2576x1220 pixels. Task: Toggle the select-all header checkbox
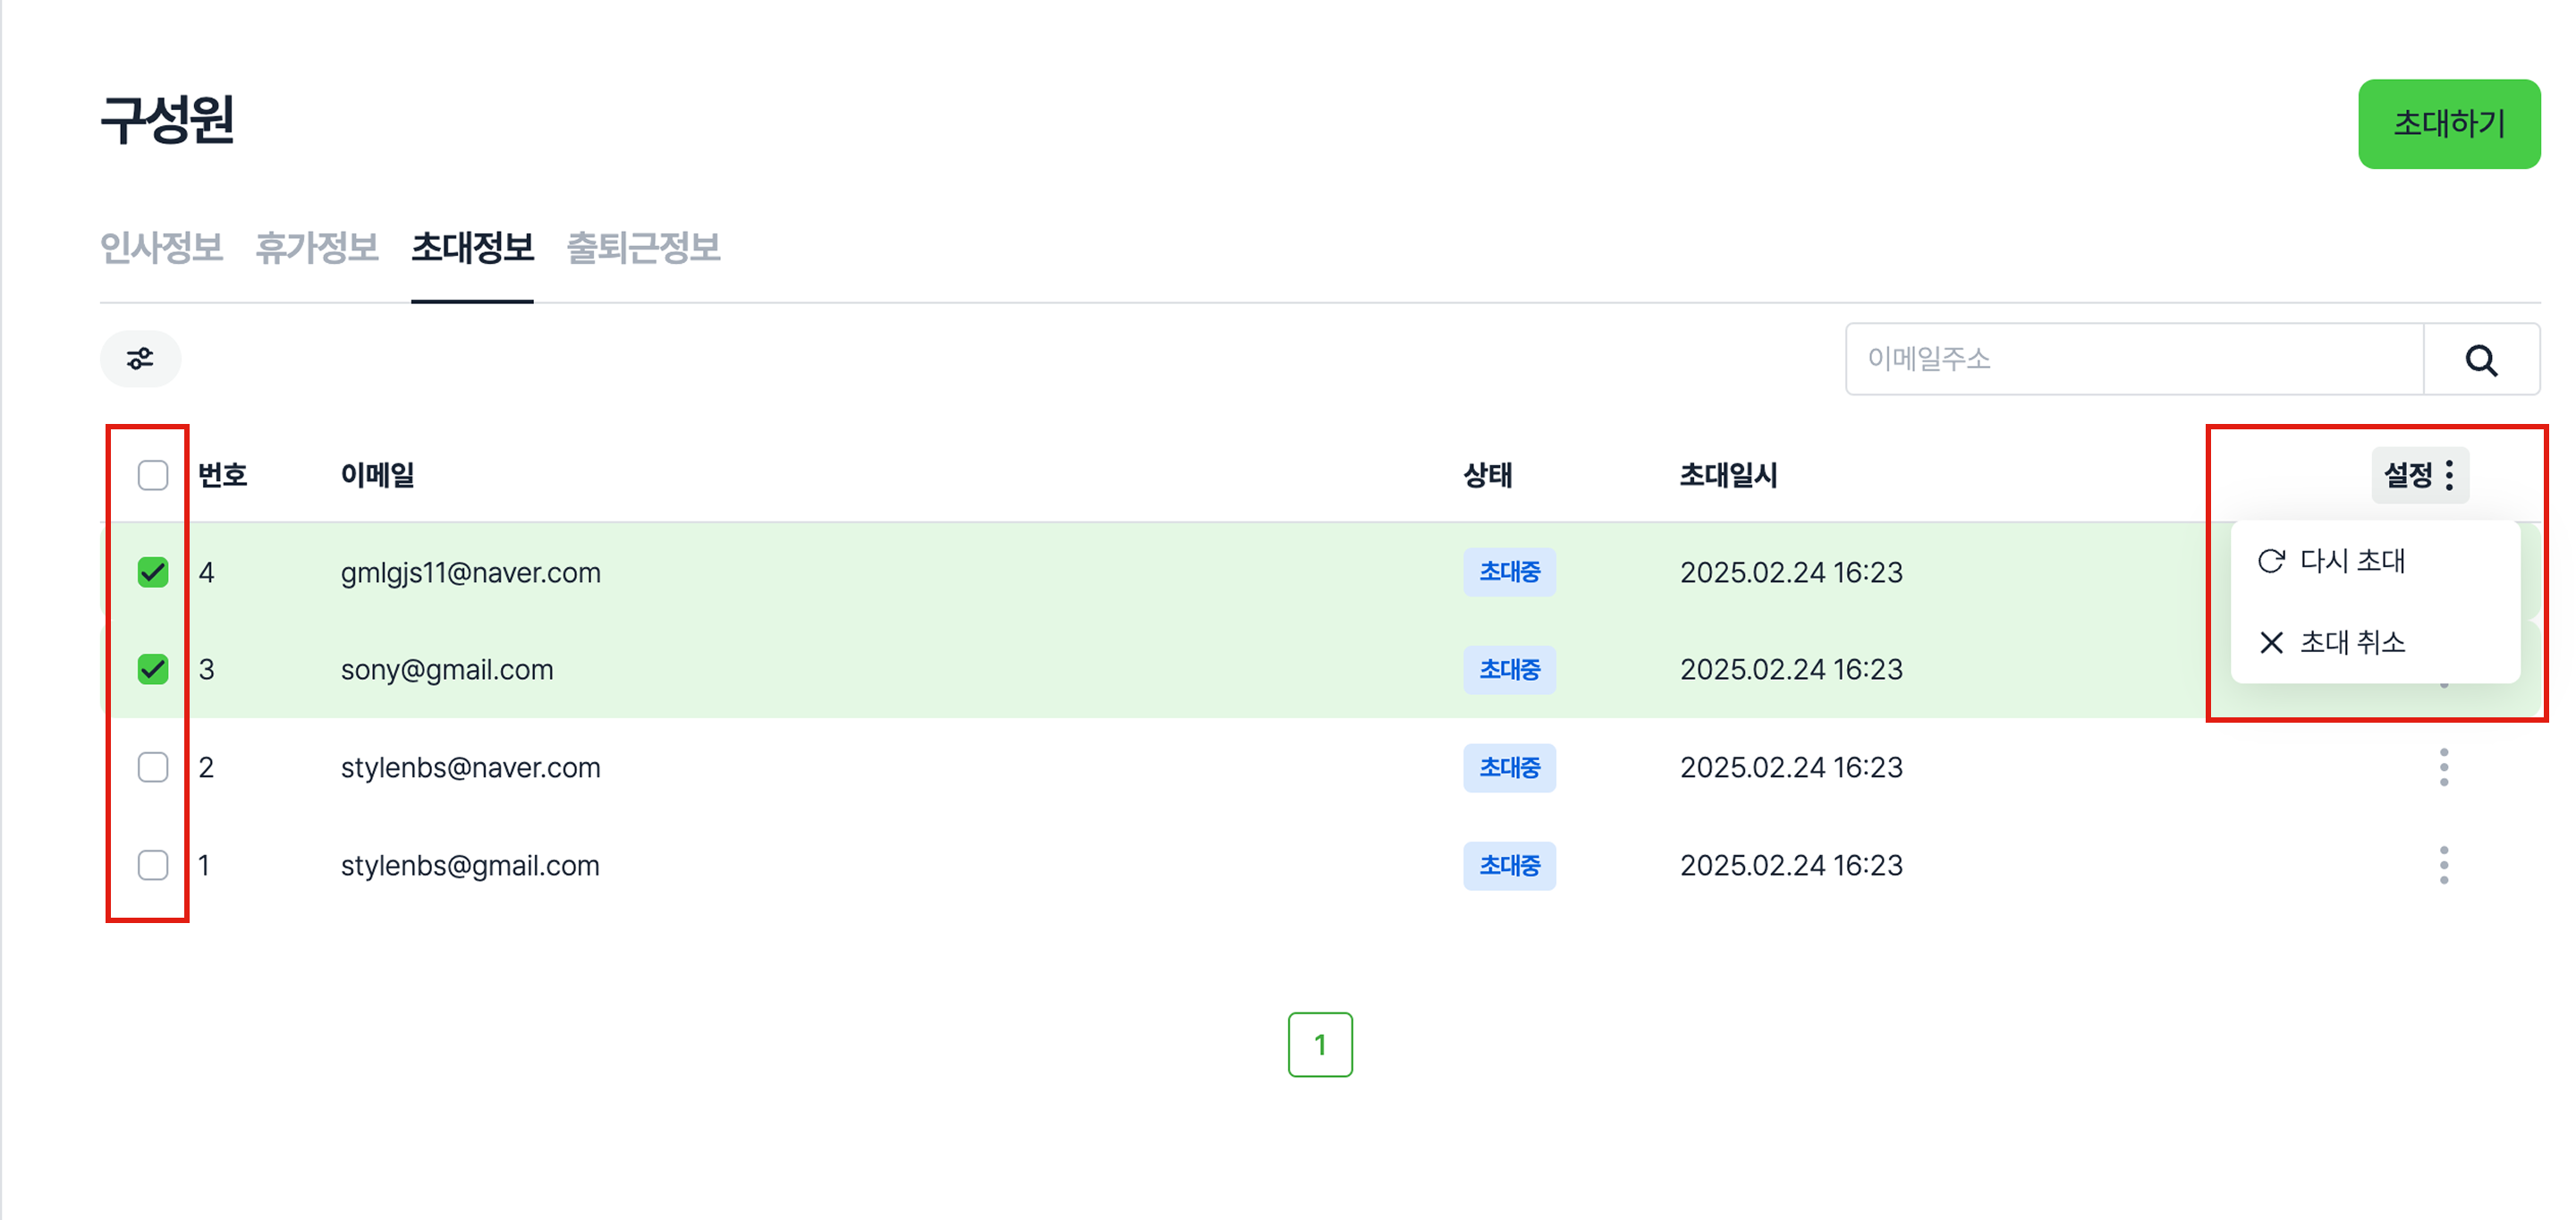pos(153,475)
